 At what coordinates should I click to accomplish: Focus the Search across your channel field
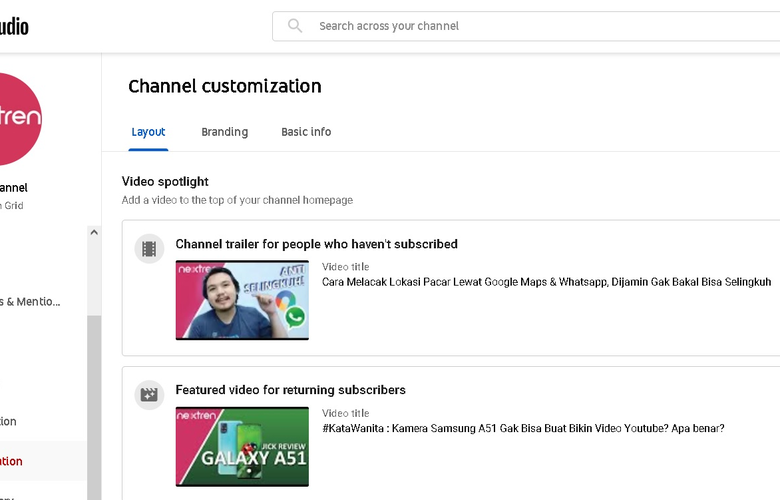click(526, 26)
